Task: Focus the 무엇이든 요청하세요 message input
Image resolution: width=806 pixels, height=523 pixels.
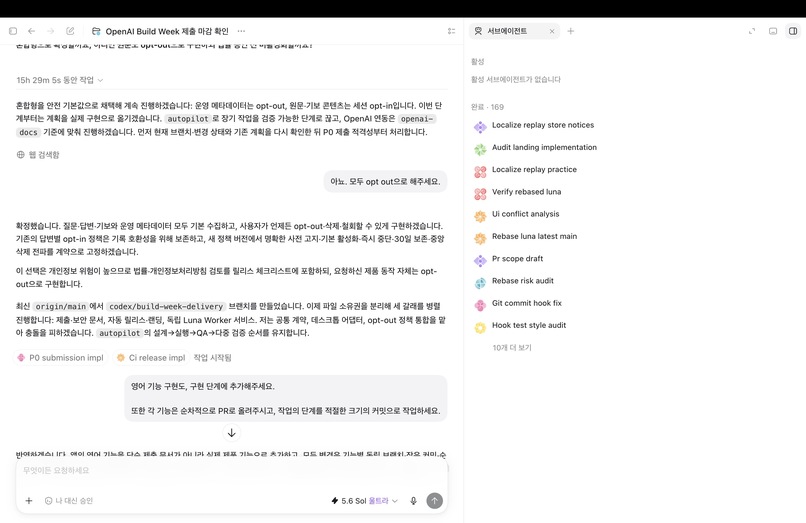Action: (231, 471)
